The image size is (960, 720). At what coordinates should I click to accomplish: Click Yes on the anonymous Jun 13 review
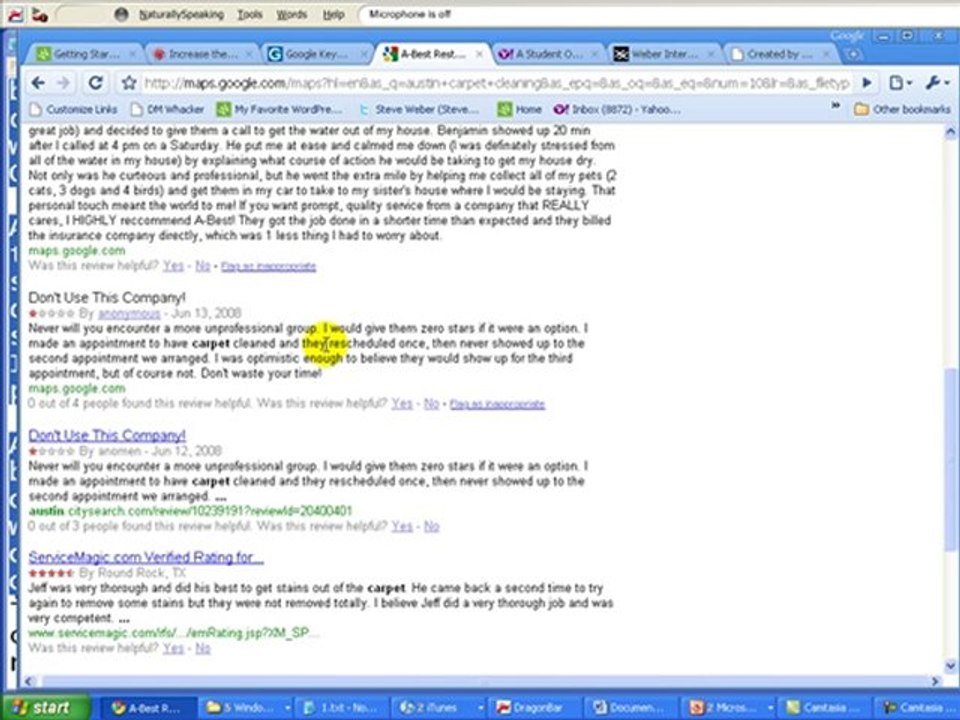click(402, 403)
